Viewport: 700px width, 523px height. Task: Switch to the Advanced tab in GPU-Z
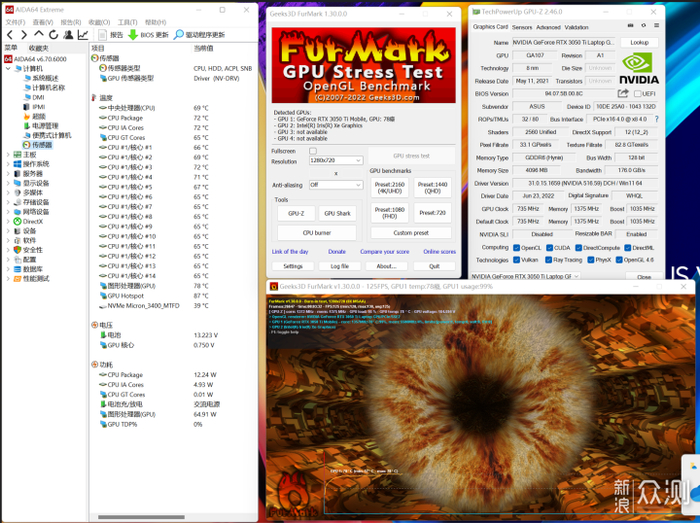pos(548,27)
